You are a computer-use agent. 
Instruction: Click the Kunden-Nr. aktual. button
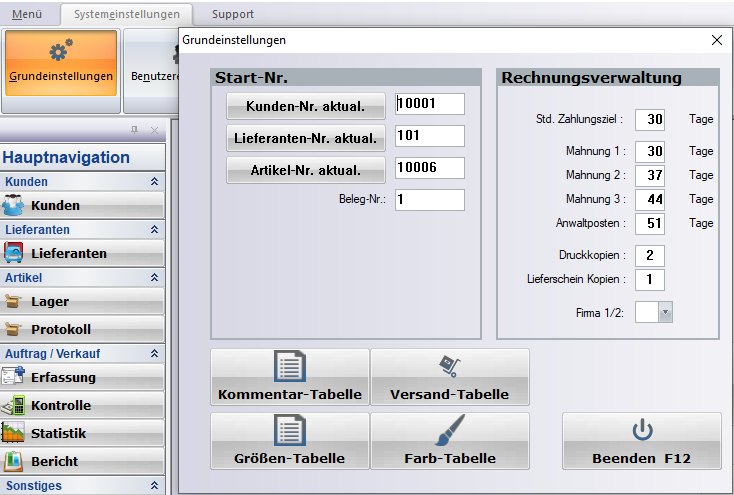pyautogui.click(x=305, y=106)
